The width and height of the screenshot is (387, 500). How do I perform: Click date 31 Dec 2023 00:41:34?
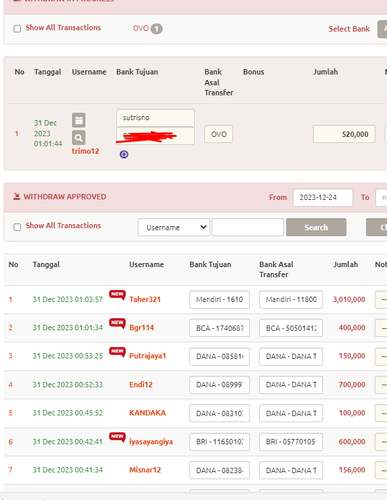68,470
